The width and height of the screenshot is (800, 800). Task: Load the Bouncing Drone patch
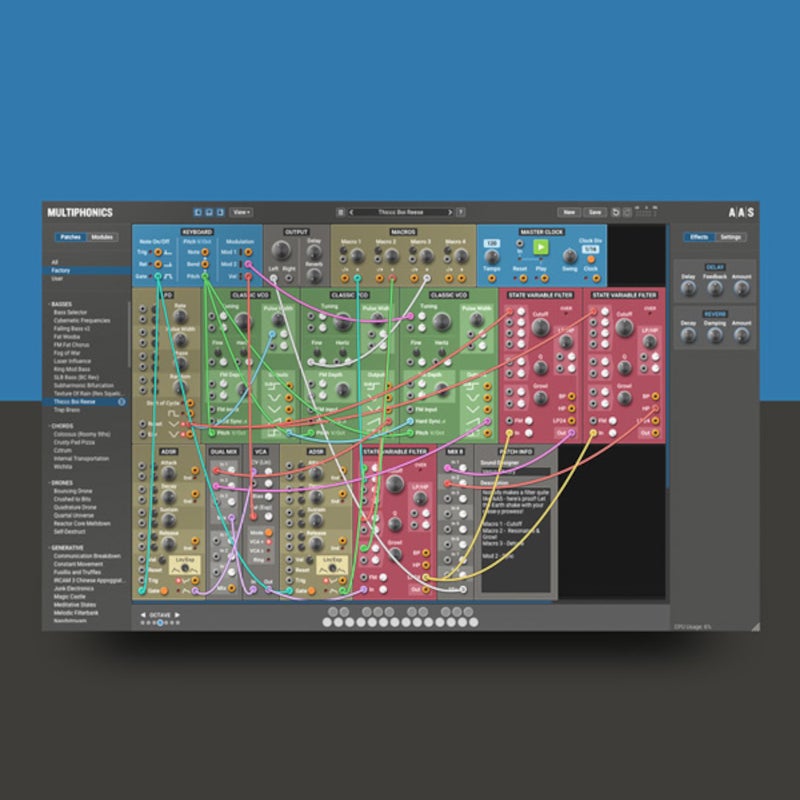[73, 491]
